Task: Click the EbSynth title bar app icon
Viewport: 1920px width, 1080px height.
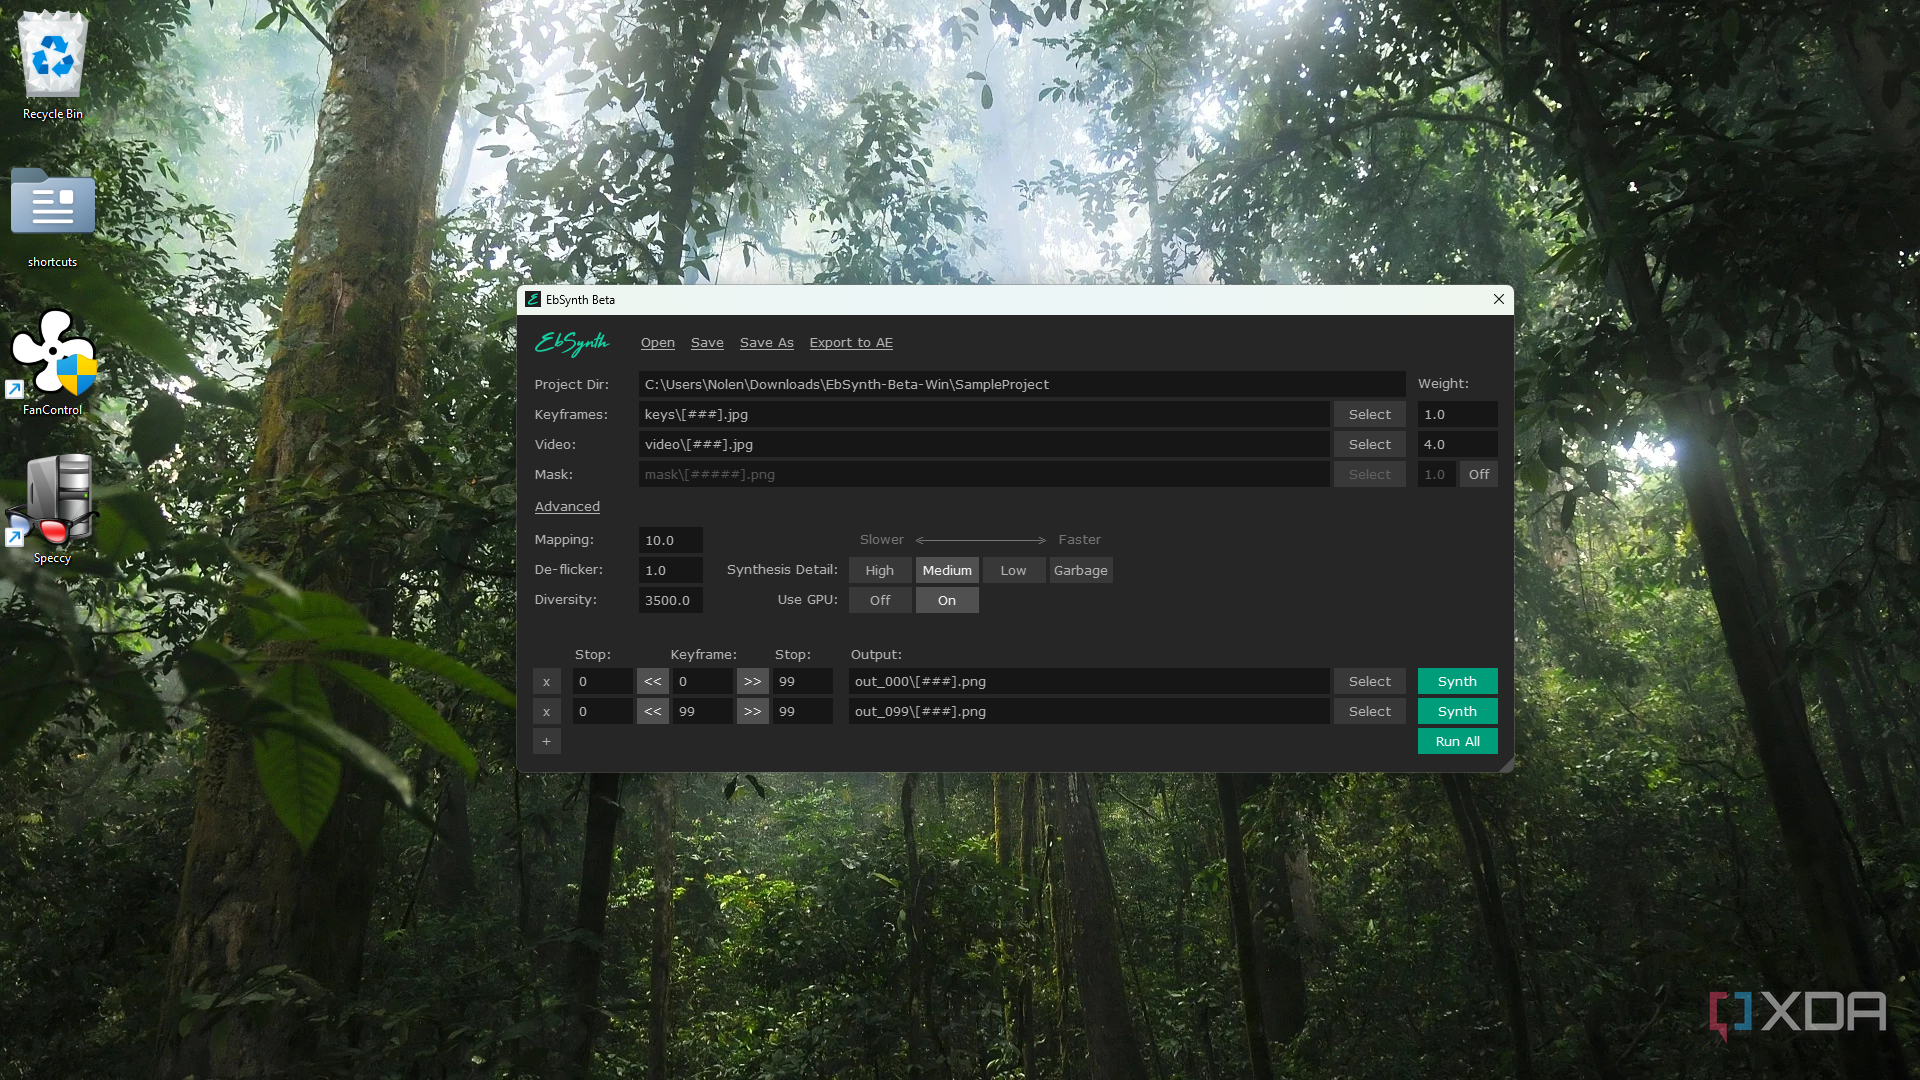Action: pos(533,299)
